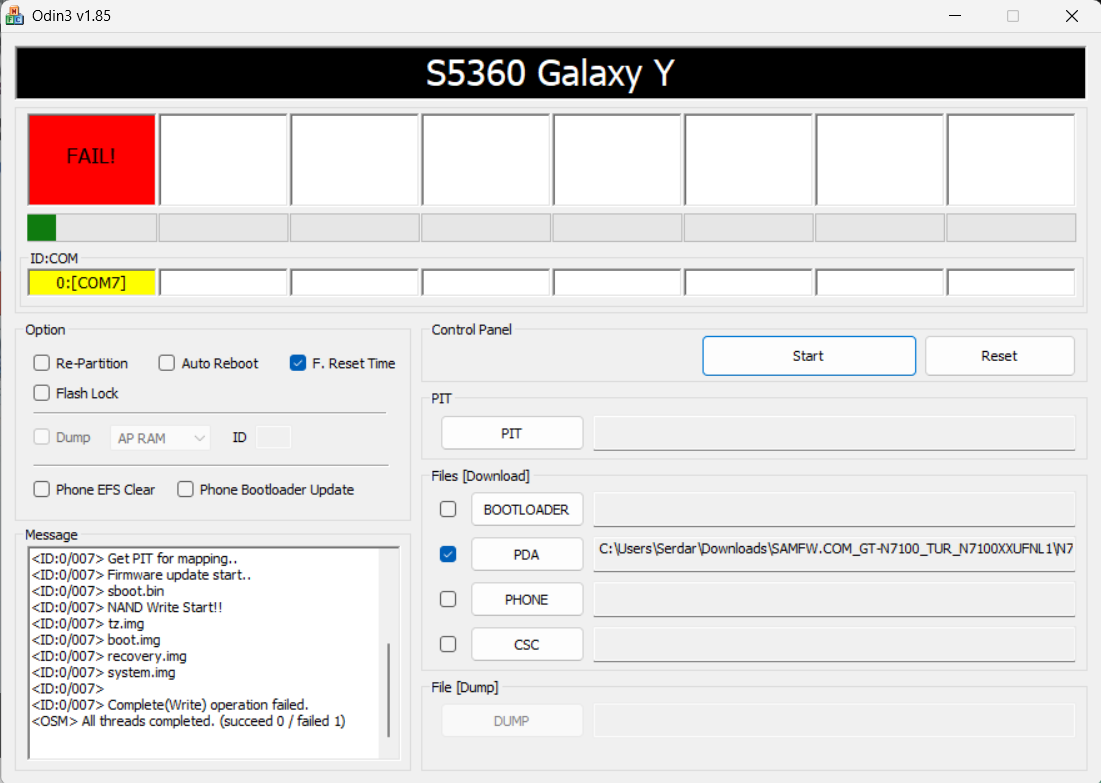Screen dimensions: 1101x783
Task: Click the PIT file path field
Action: pos(834,433)
